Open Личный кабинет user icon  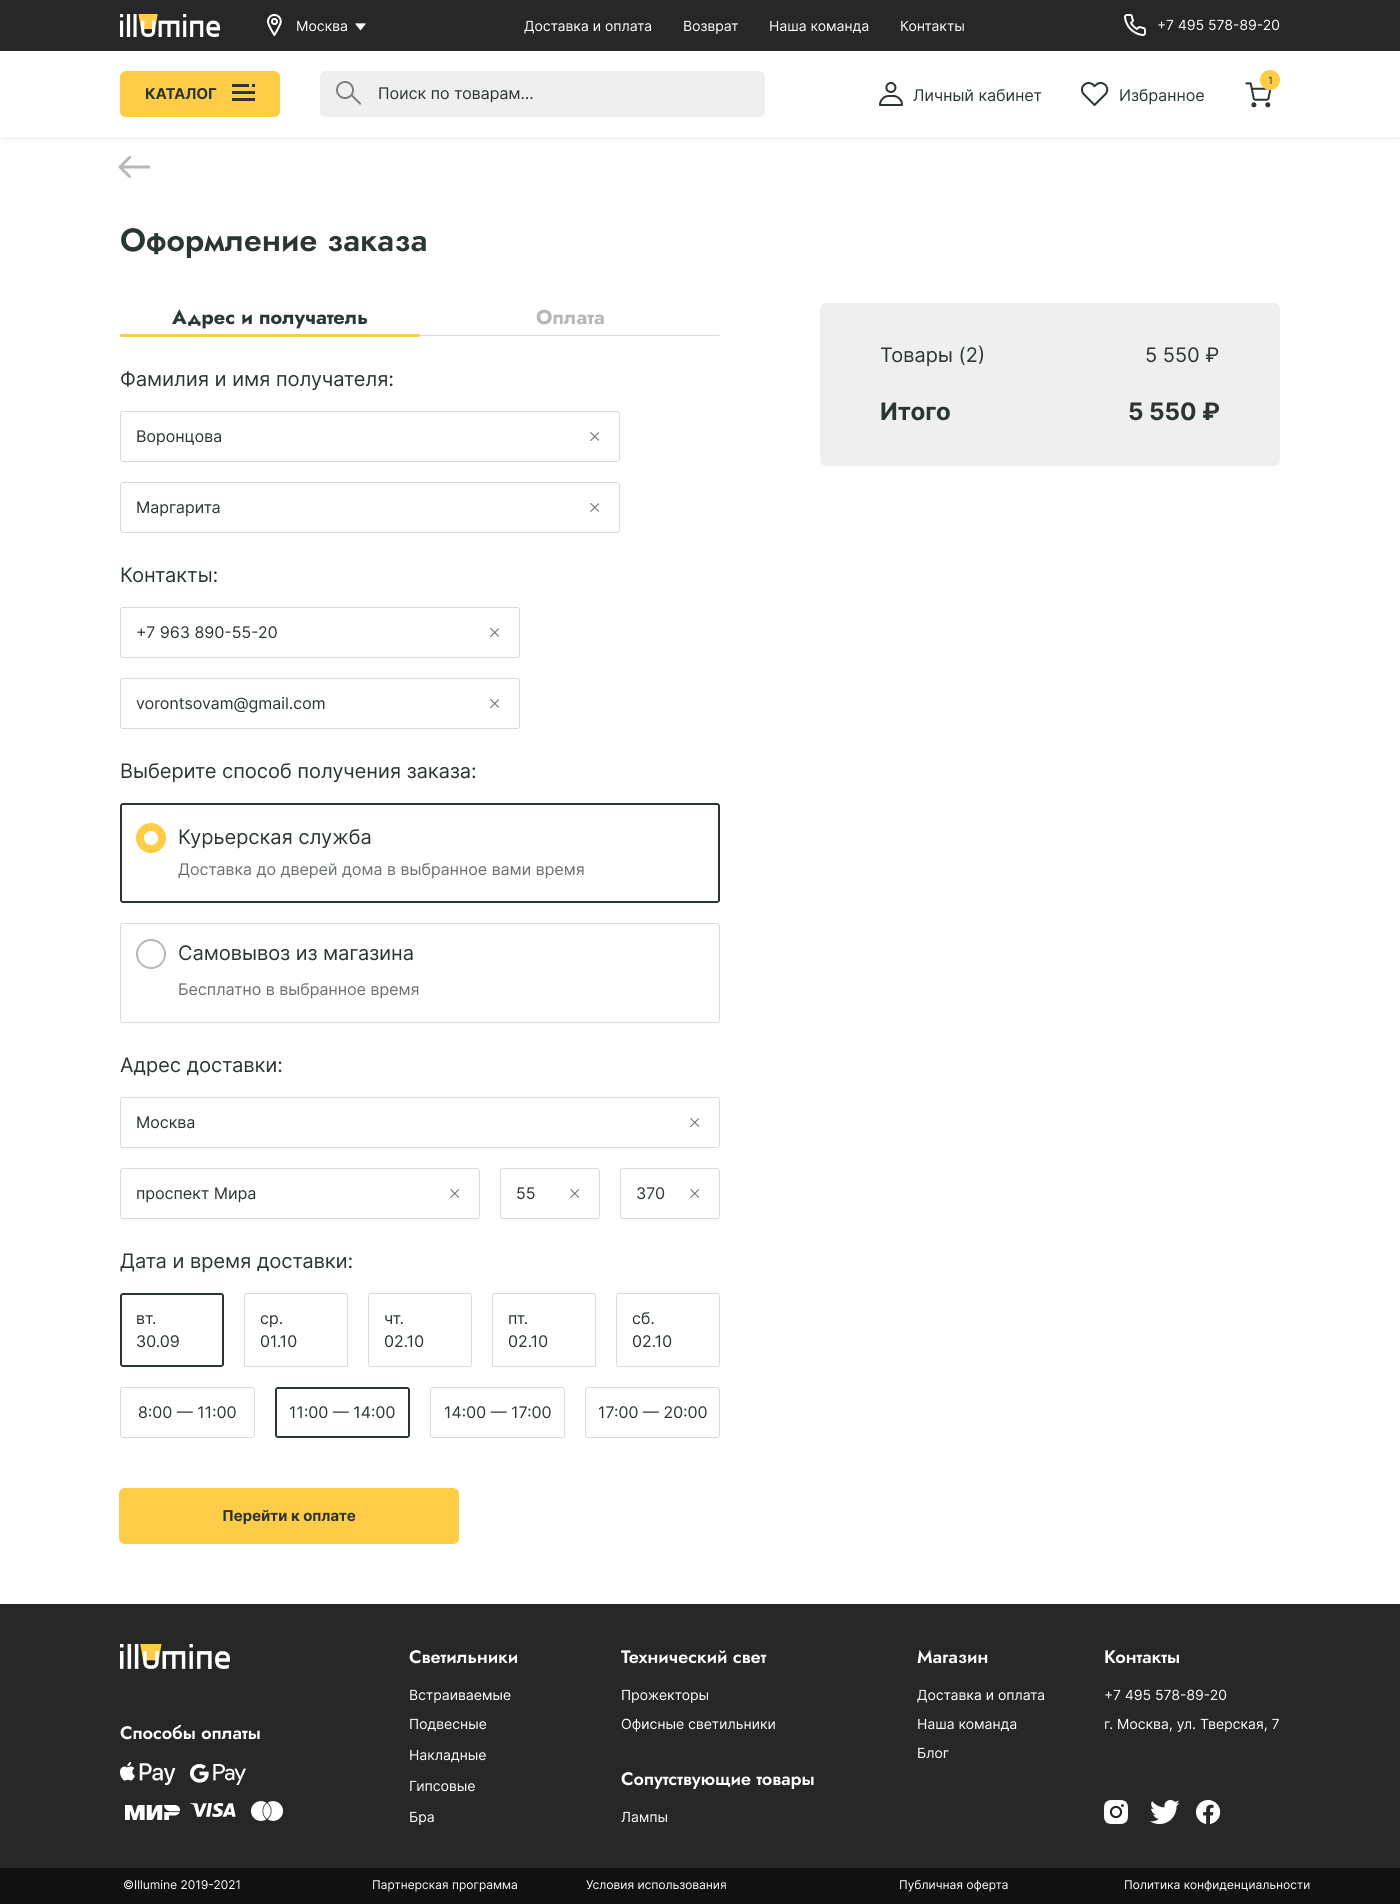(890, 94)
